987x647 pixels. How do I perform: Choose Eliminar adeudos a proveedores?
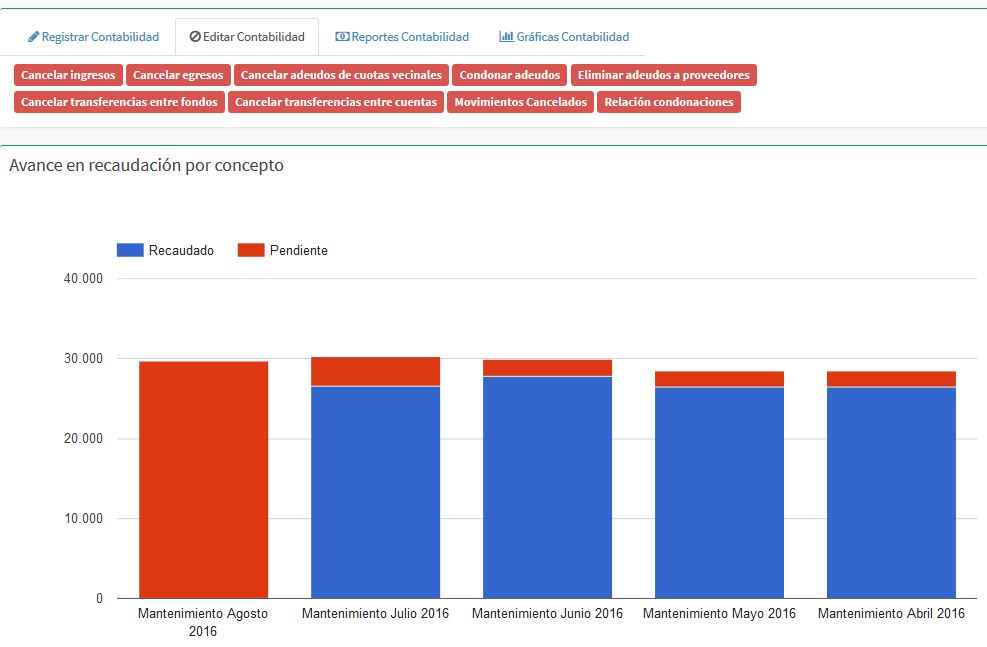pos(663,75)
